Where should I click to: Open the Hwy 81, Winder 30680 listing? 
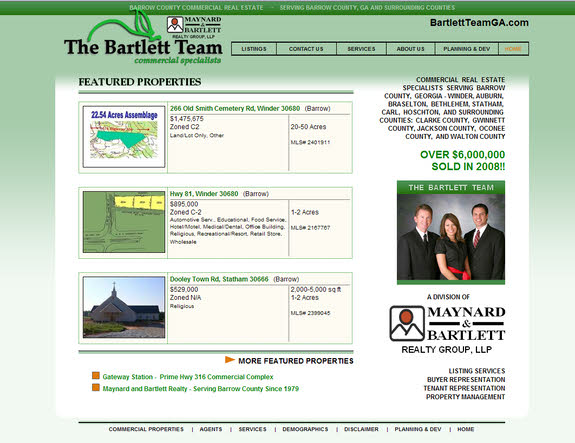pyautogui.click(x=204, y=194)
